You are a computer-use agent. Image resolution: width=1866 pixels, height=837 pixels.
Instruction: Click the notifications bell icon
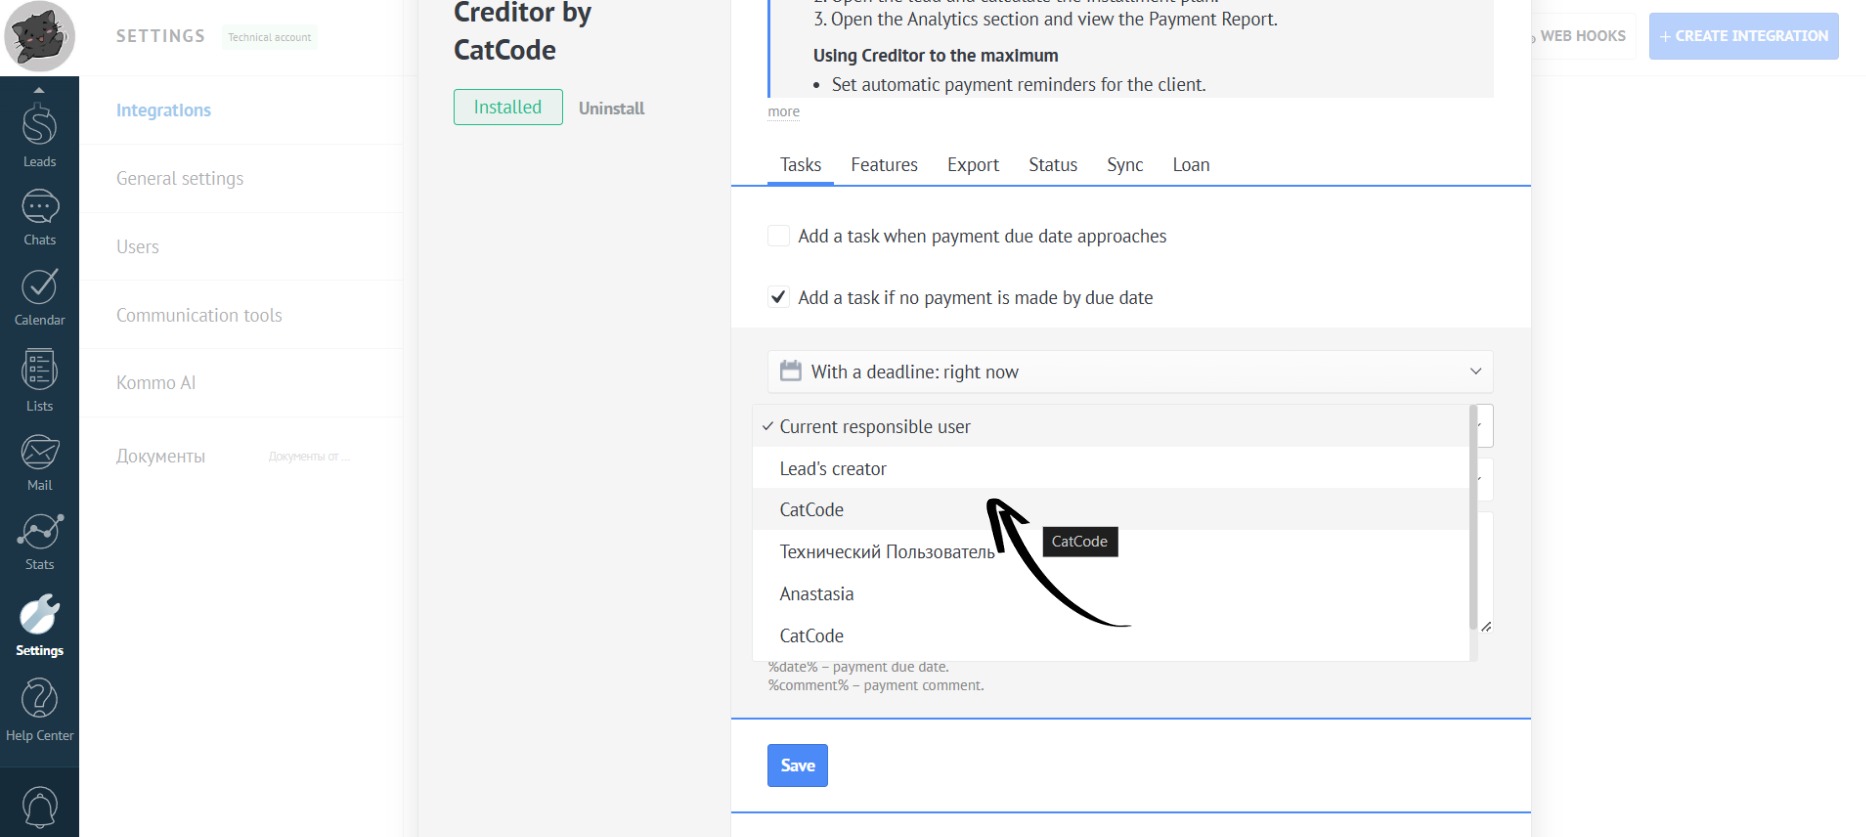coord(39,806)
